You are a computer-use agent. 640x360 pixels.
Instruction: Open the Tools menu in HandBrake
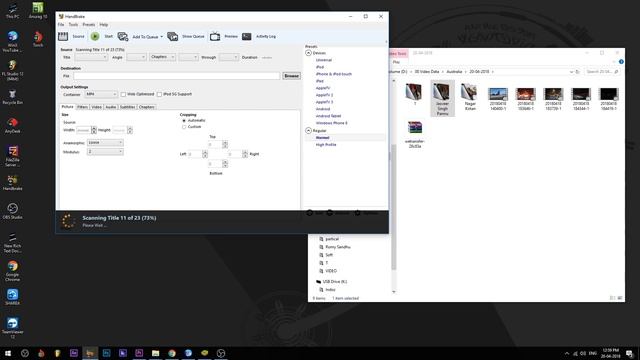click(73, 25)
